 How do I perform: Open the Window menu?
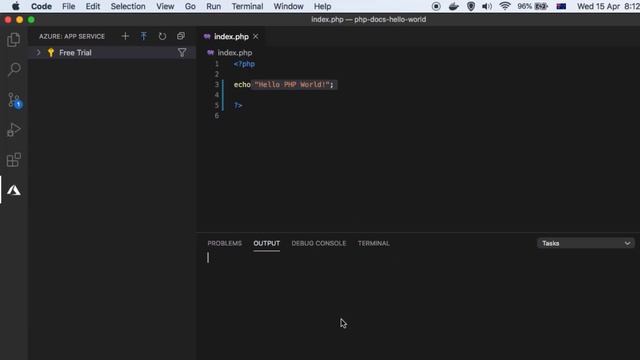[x=288, y=7]
